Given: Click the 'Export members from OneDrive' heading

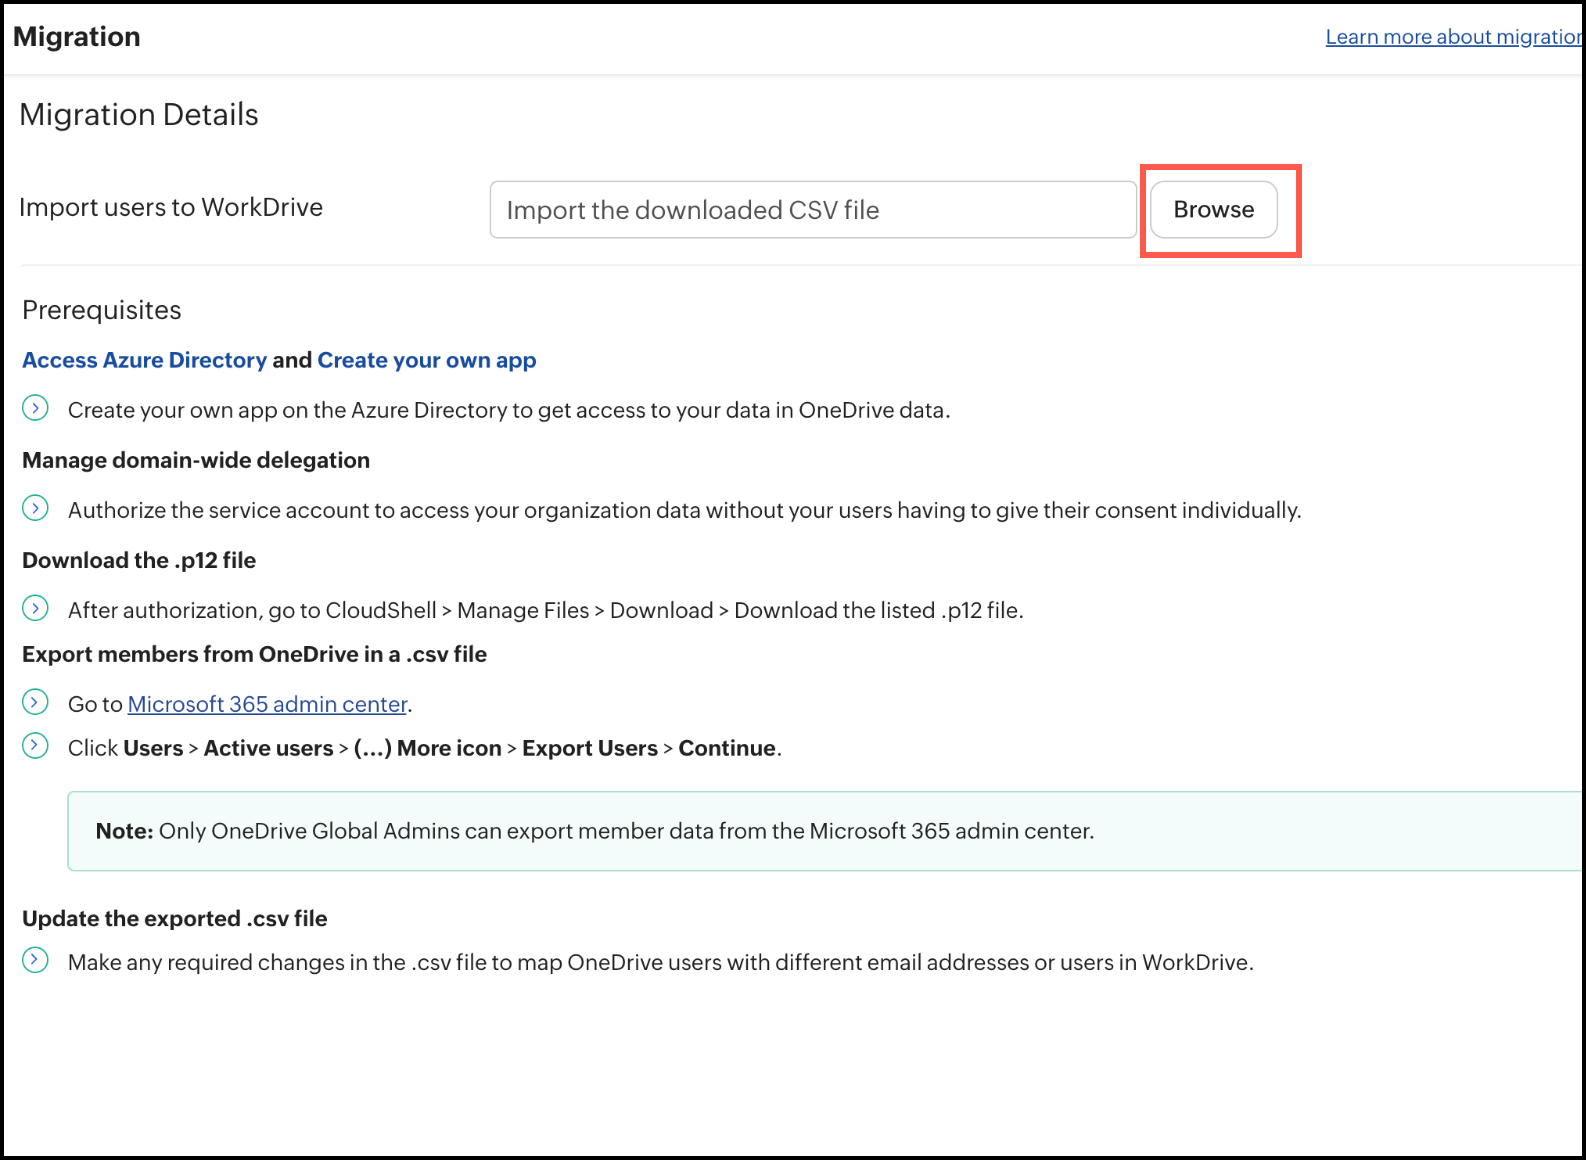Looking at the screenshot, I should (x=254, y=654).
